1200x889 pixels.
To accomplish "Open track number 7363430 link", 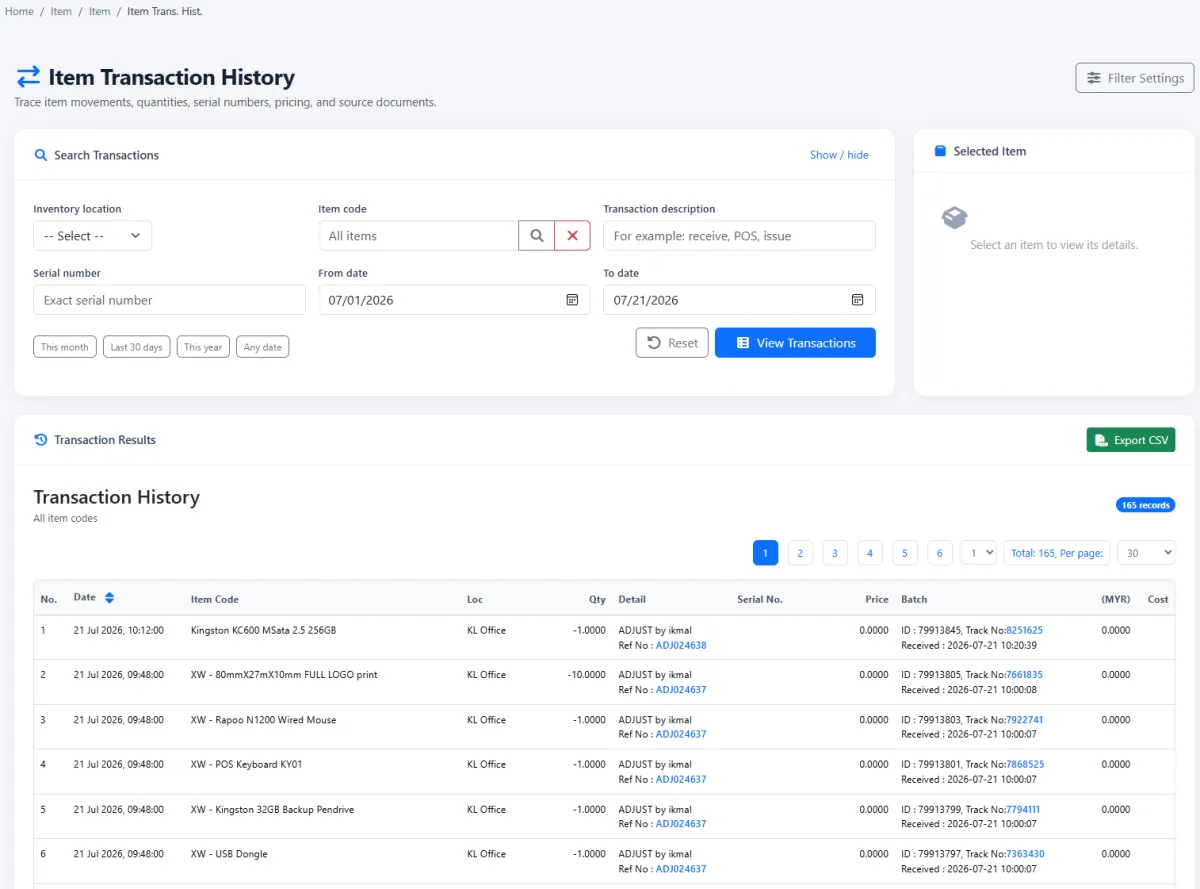I will (1025, 854).
